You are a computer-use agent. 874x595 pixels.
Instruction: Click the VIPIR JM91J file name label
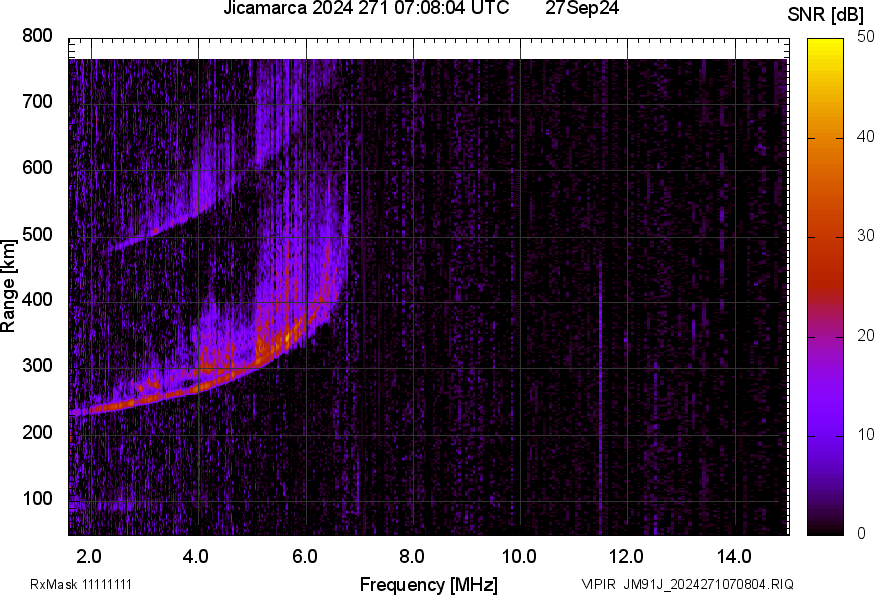point(687,584)
